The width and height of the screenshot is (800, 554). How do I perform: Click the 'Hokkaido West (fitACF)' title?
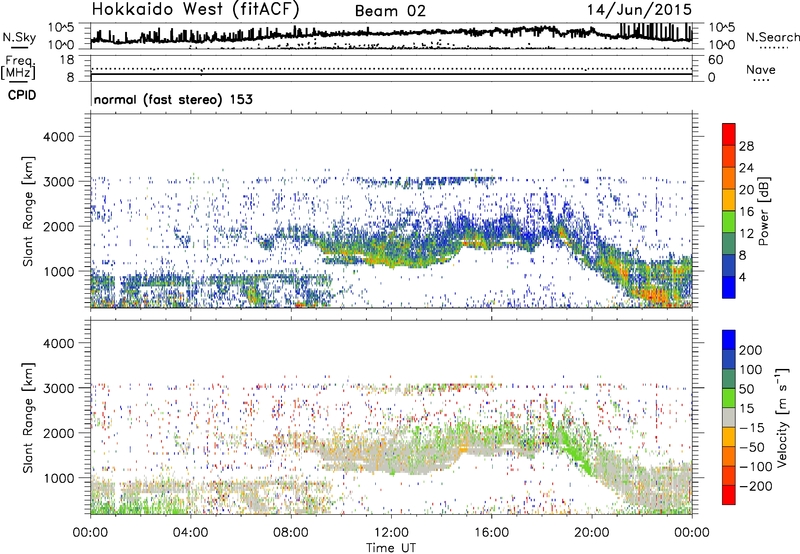coord(195,9)
